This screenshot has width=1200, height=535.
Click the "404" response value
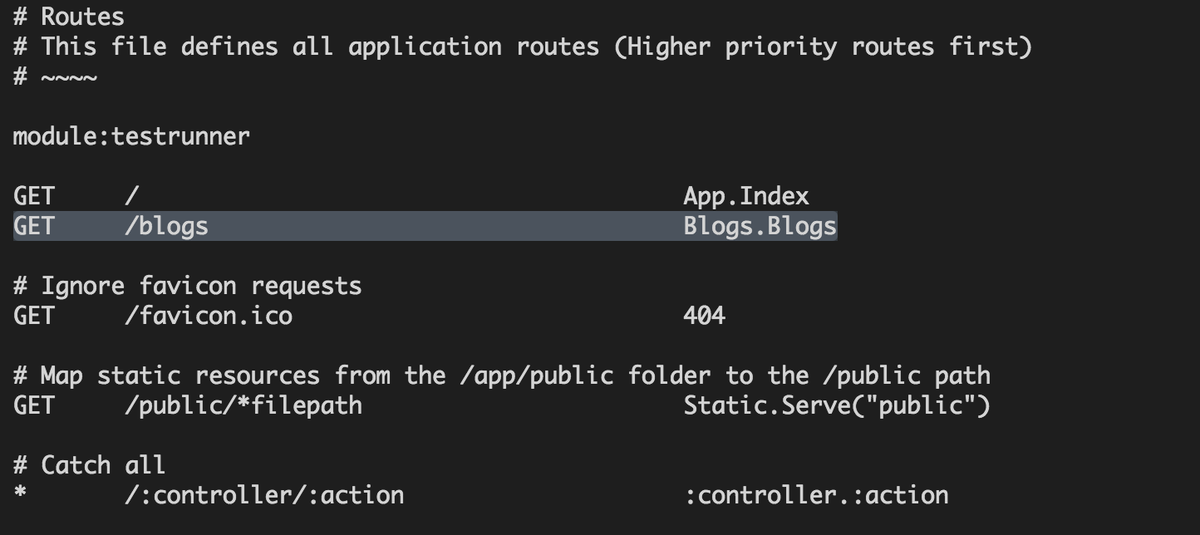(x=704, y=316)
